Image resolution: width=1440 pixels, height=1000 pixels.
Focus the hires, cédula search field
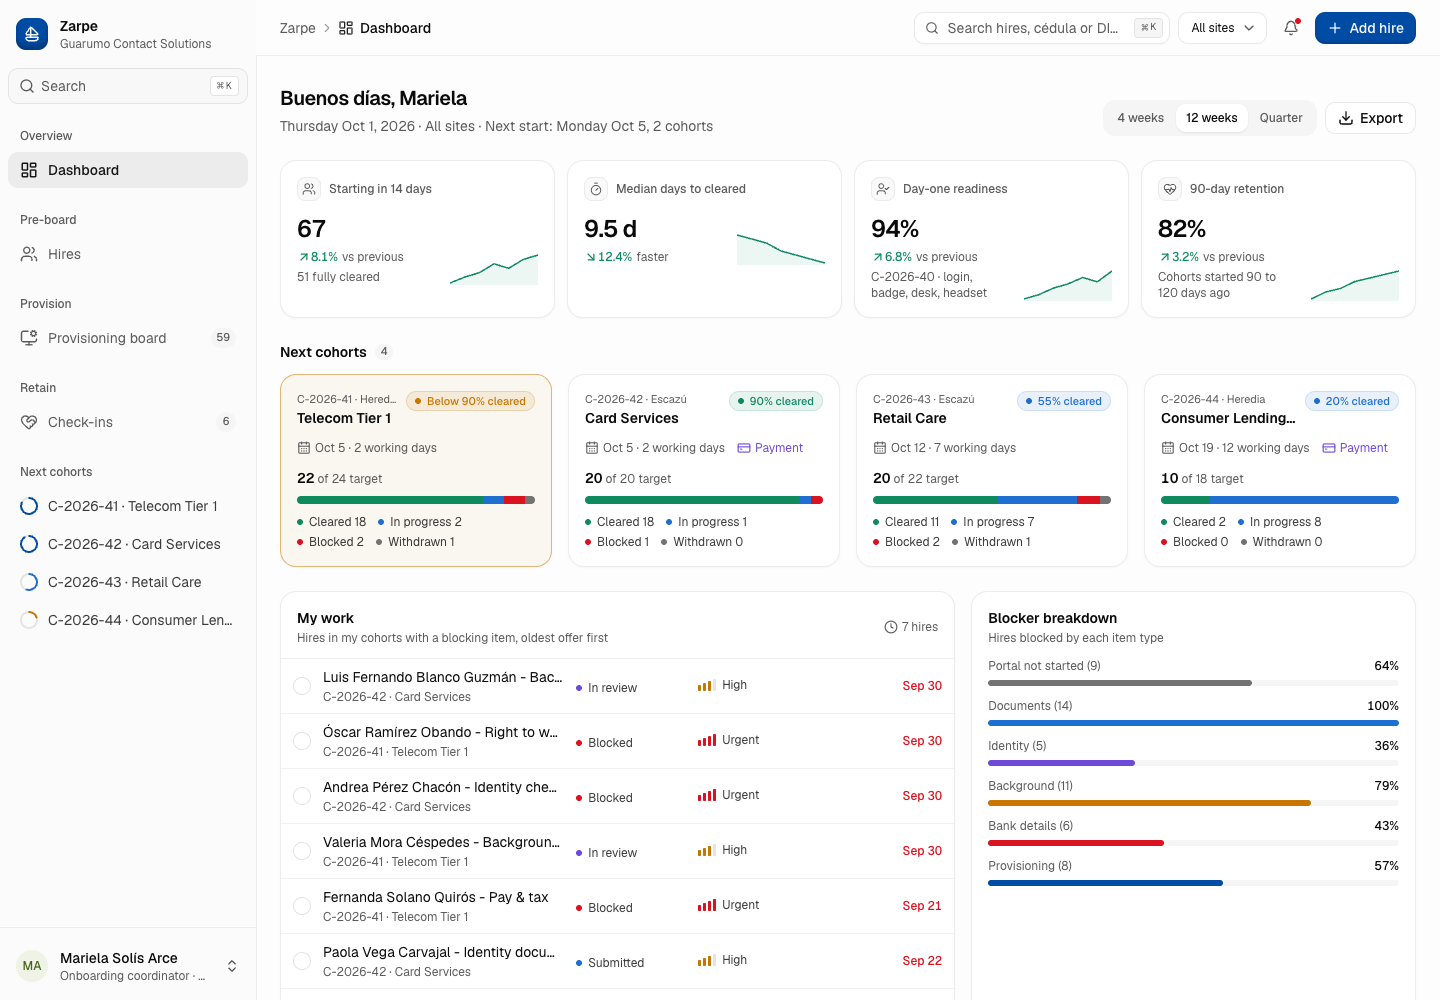[x=1041, y=28]
